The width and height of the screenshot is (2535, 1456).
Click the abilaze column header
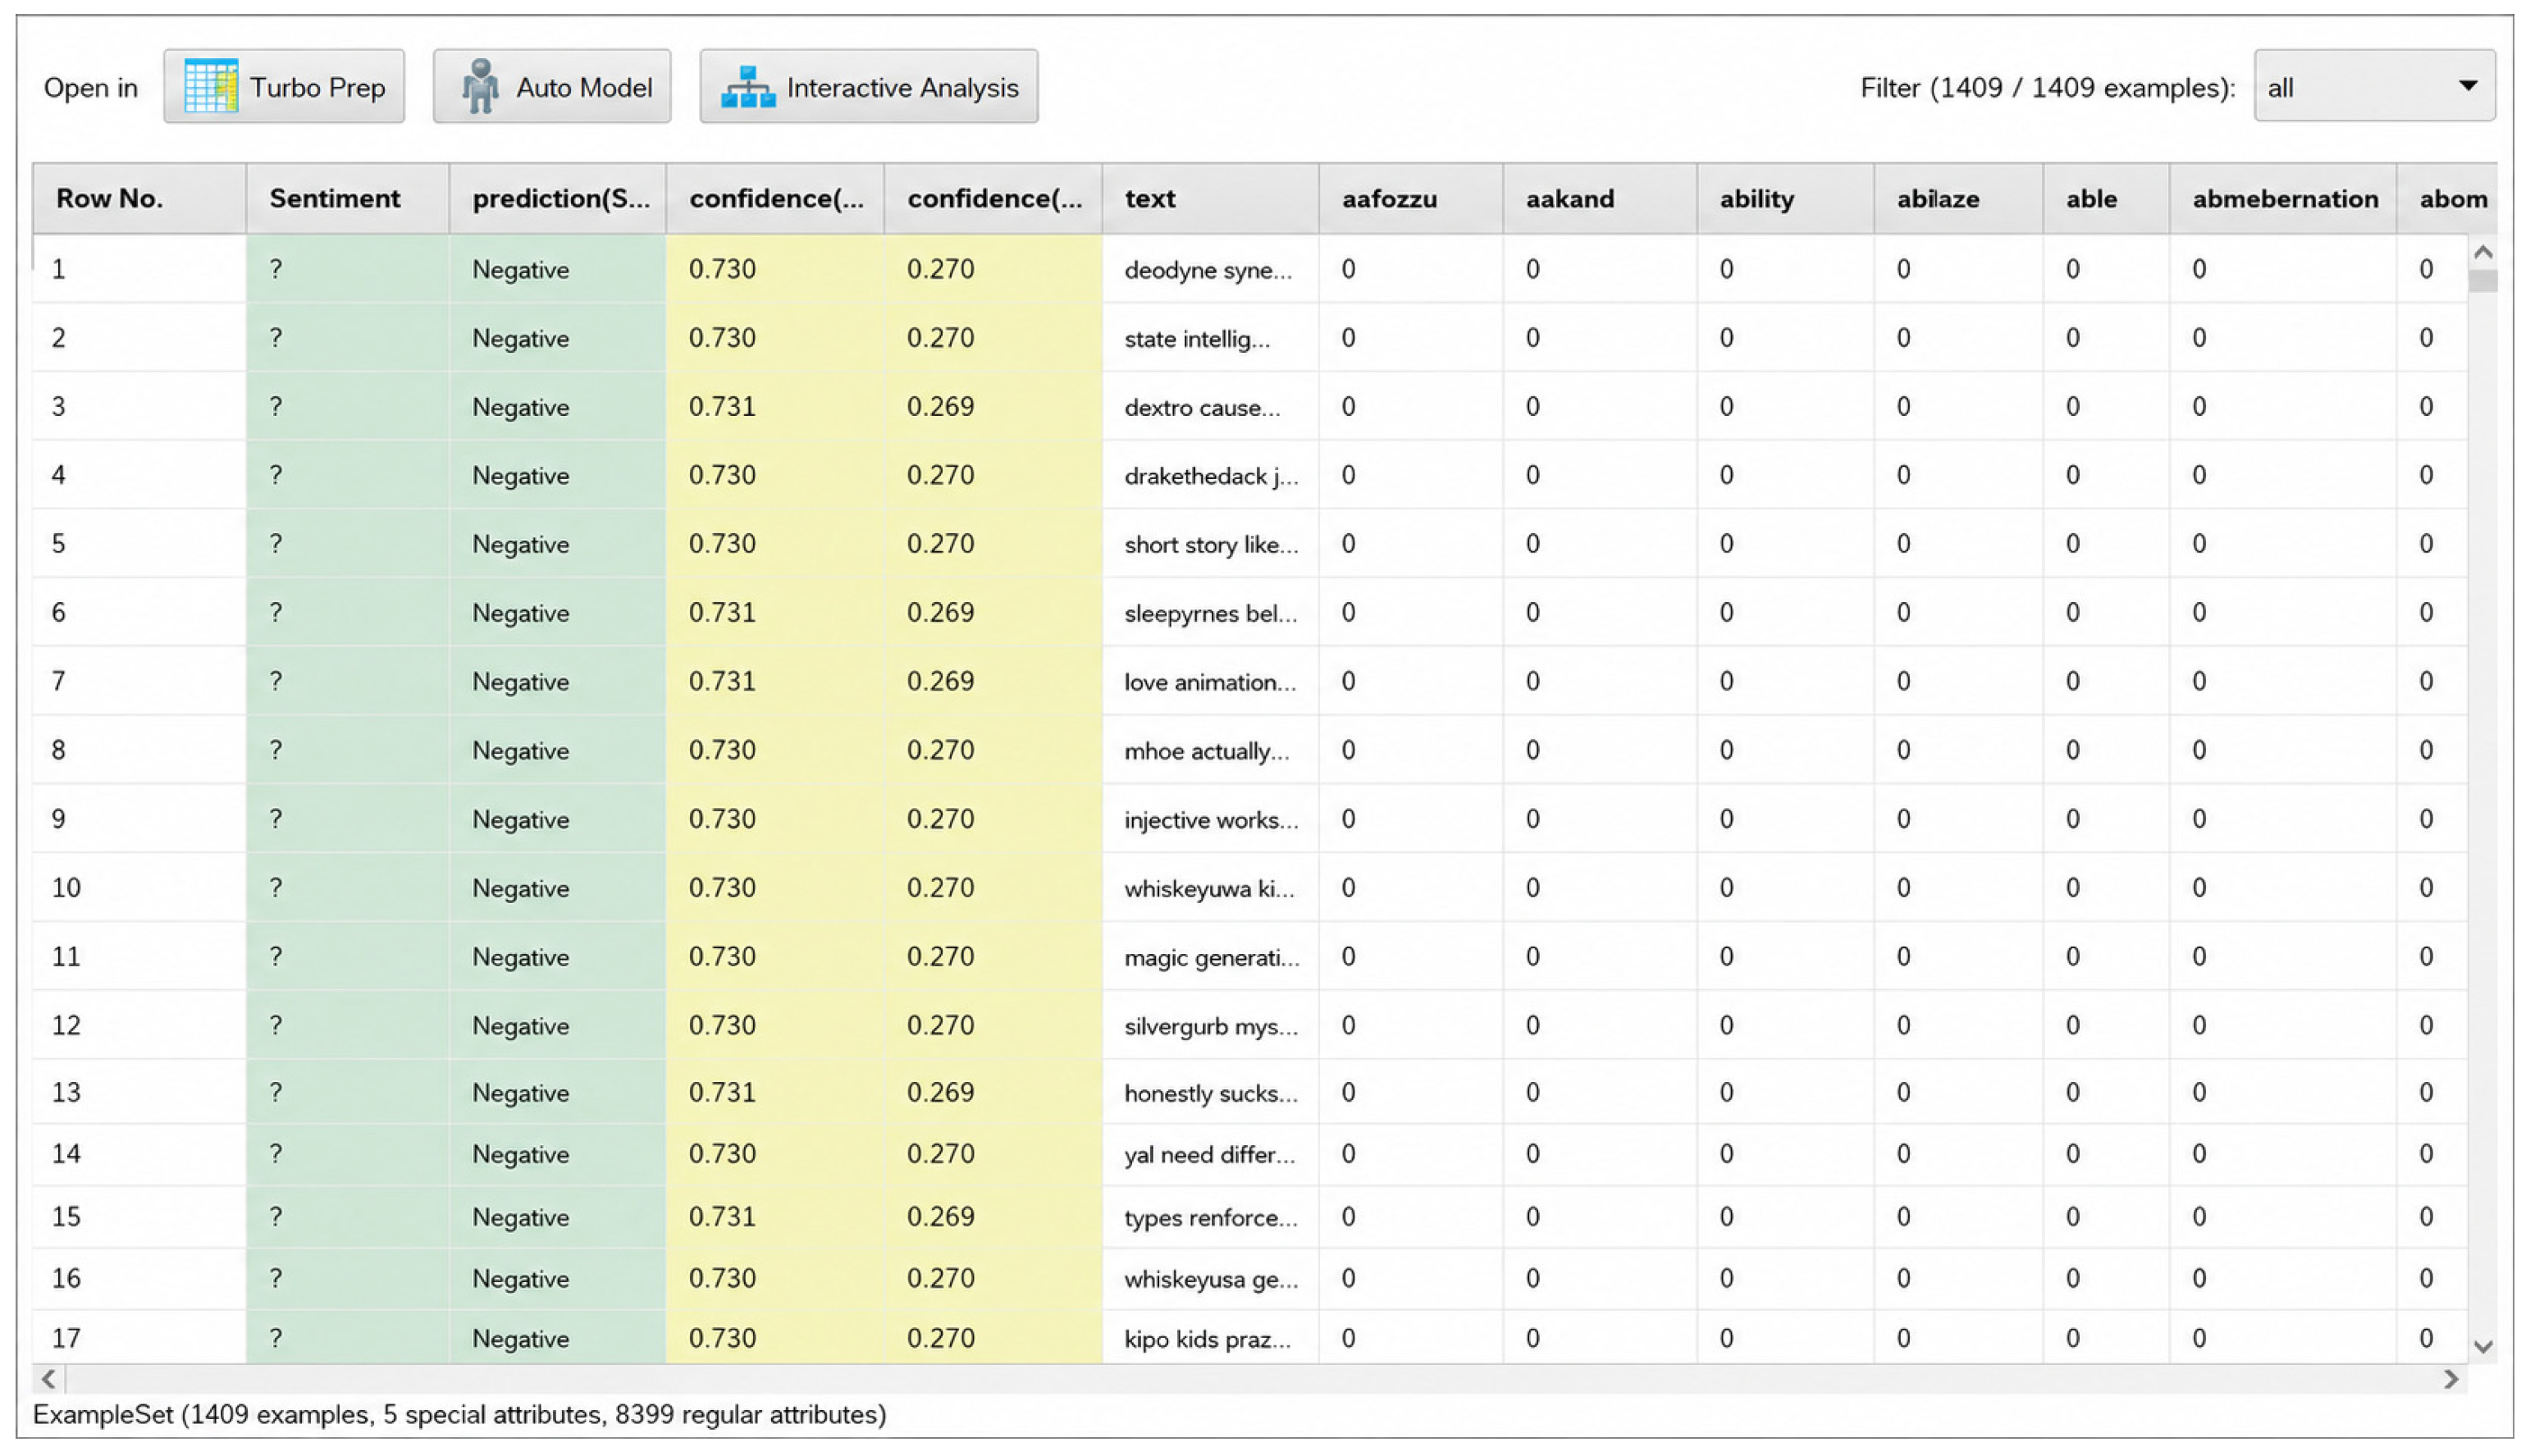(1958, 199)
